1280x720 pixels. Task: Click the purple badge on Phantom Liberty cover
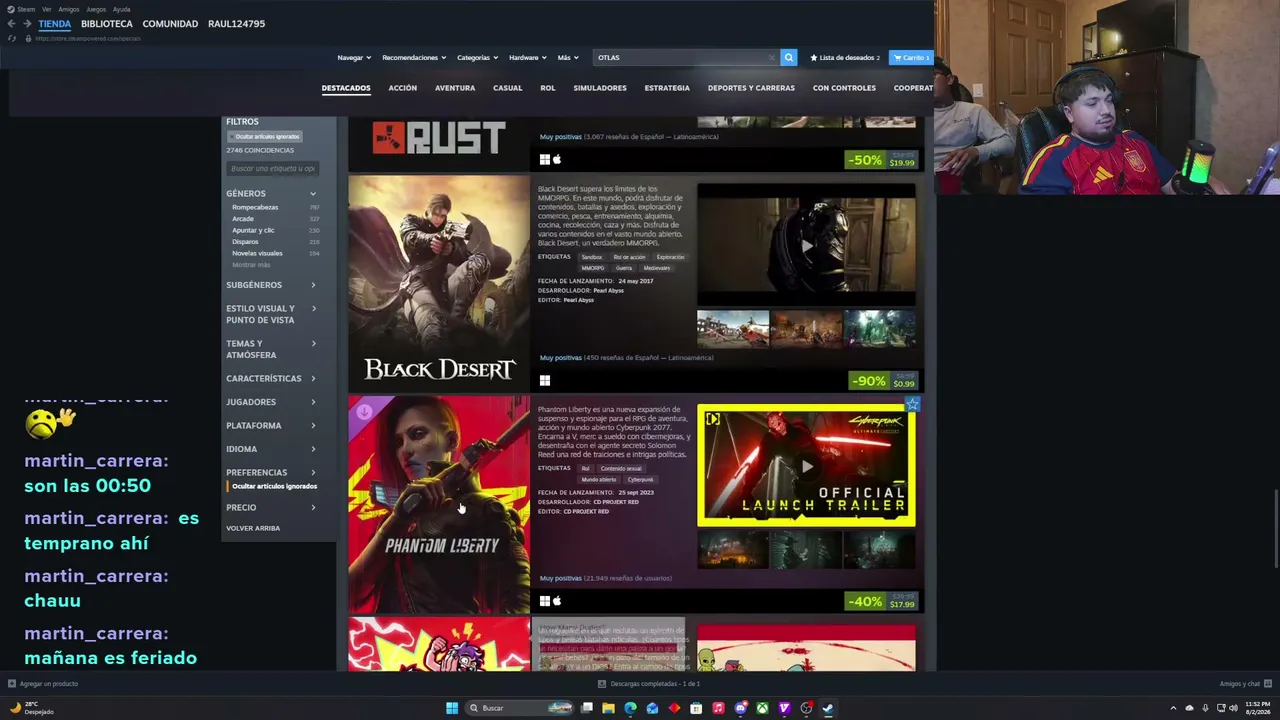pyautogui.click(x=364, y=411)
